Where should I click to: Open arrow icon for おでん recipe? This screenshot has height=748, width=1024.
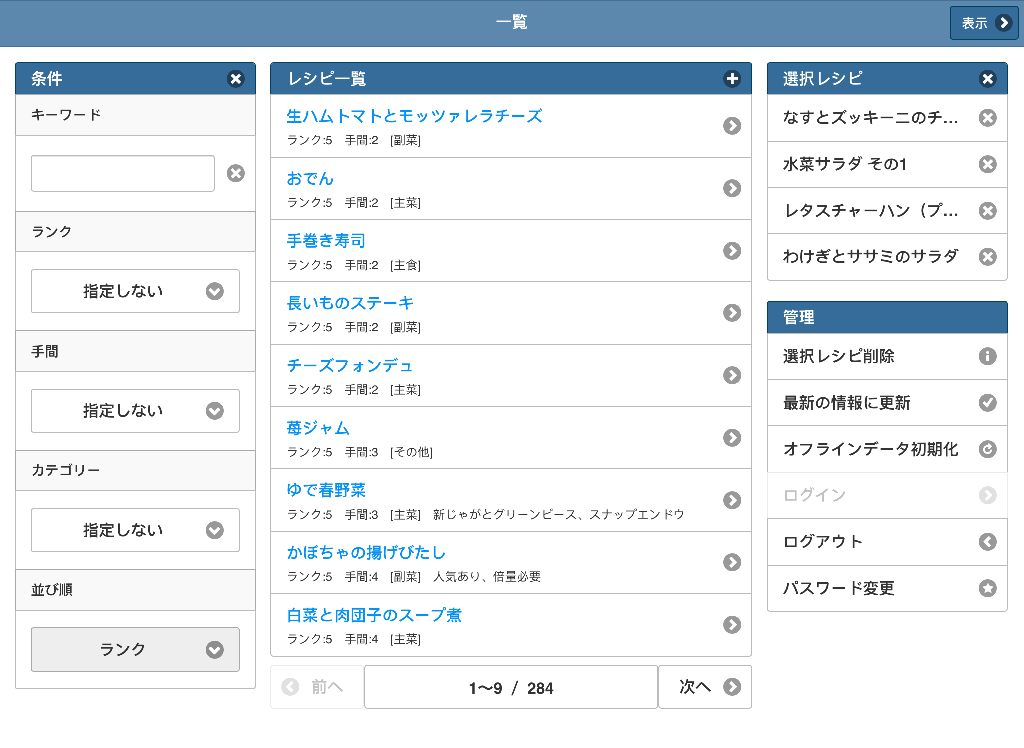point(732,188)
